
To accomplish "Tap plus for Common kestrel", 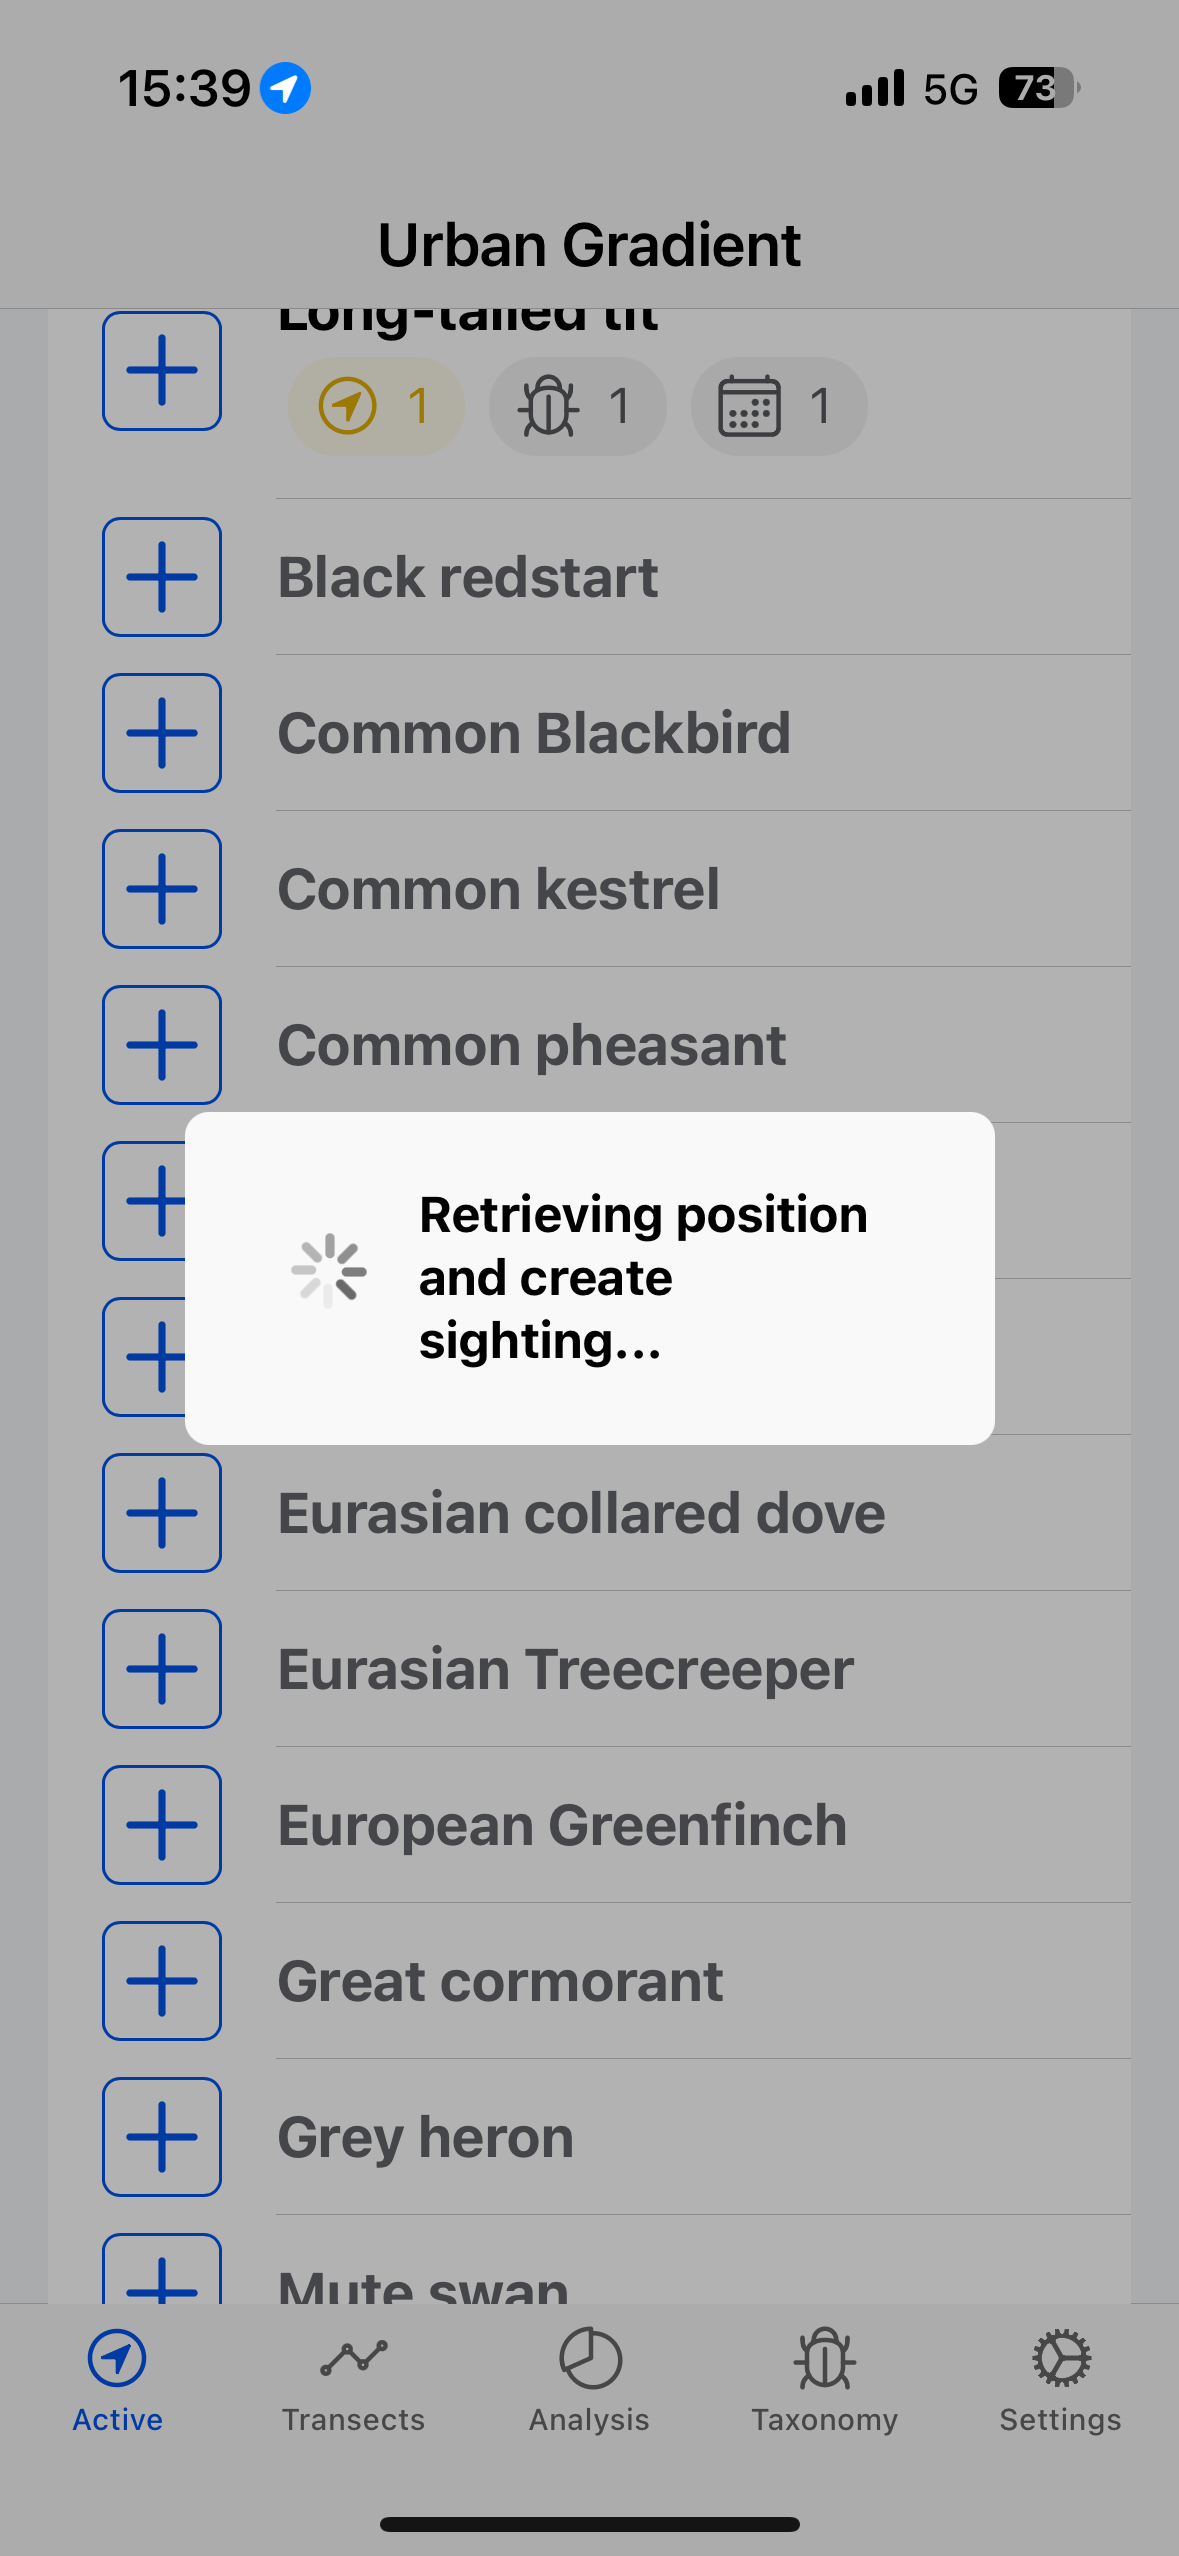I will coord(162,889).
